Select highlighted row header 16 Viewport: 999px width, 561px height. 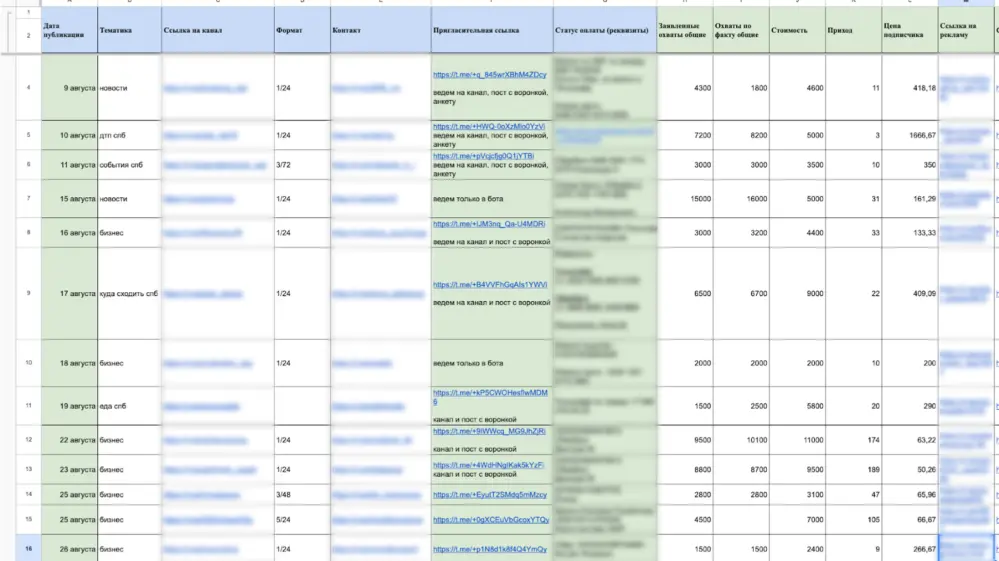point(28,548)
